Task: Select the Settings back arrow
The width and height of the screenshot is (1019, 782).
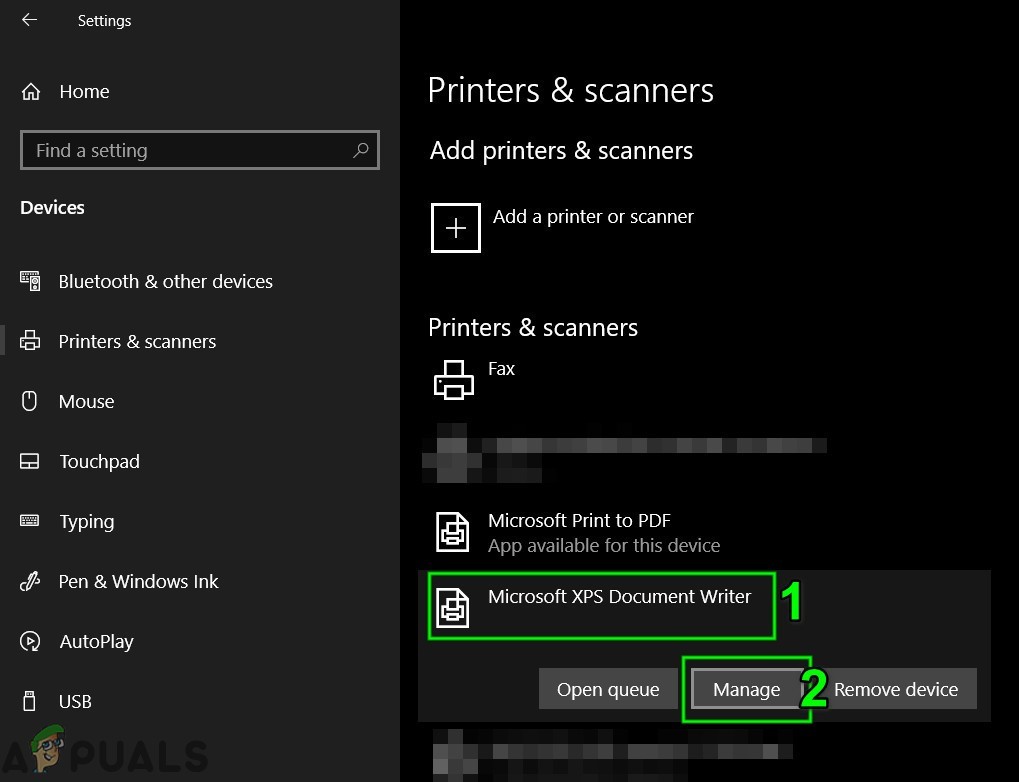Action: click(28, 20)
